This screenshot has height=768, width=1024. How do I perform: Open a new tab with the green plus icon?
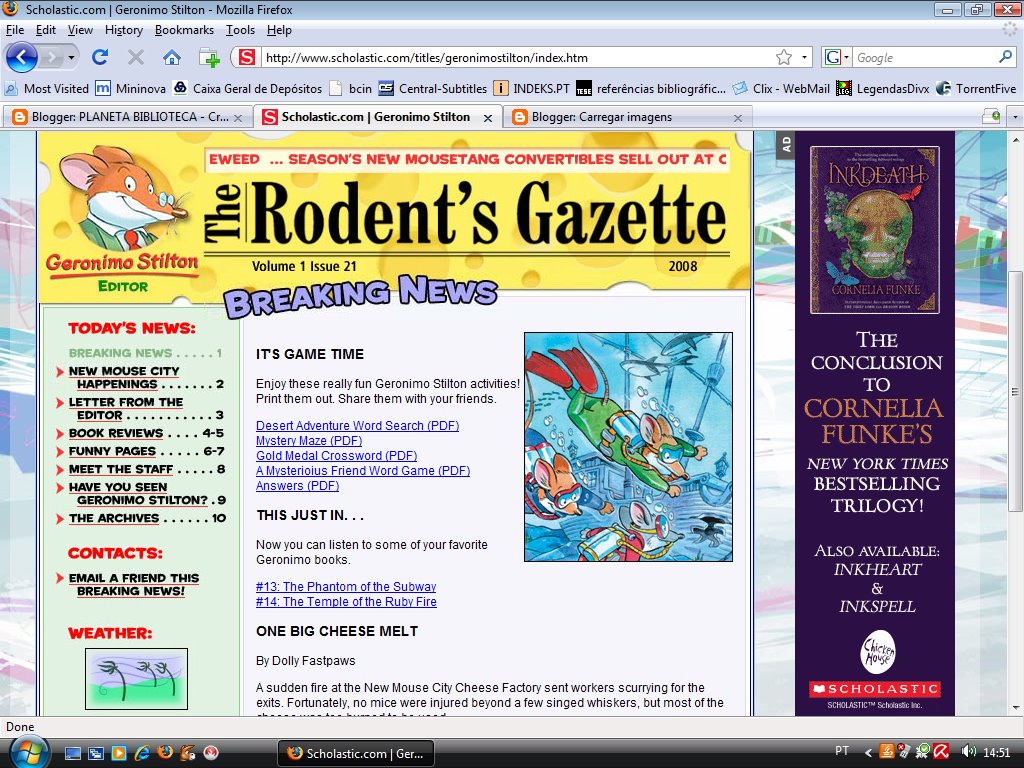coord(209,57)
